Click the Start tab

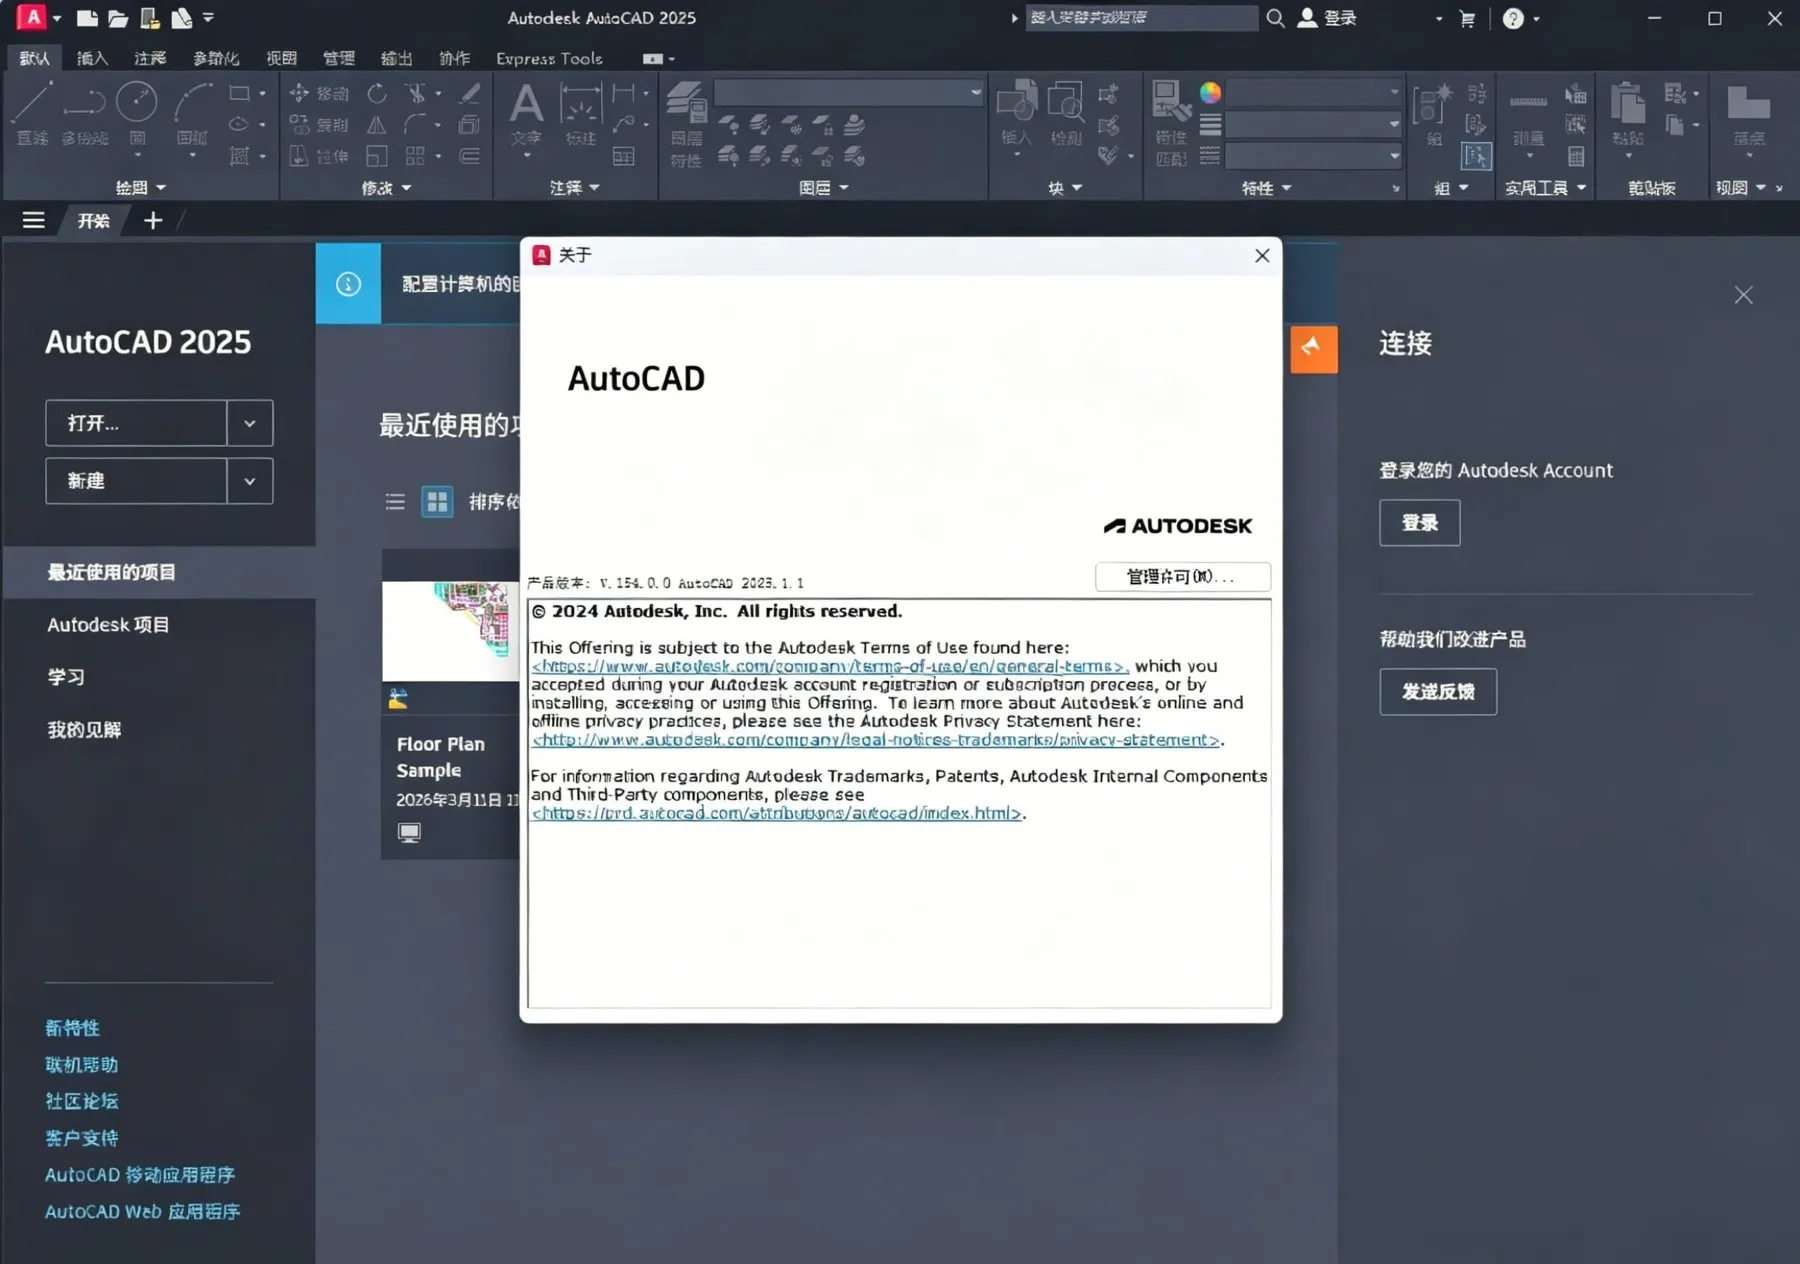94,220
